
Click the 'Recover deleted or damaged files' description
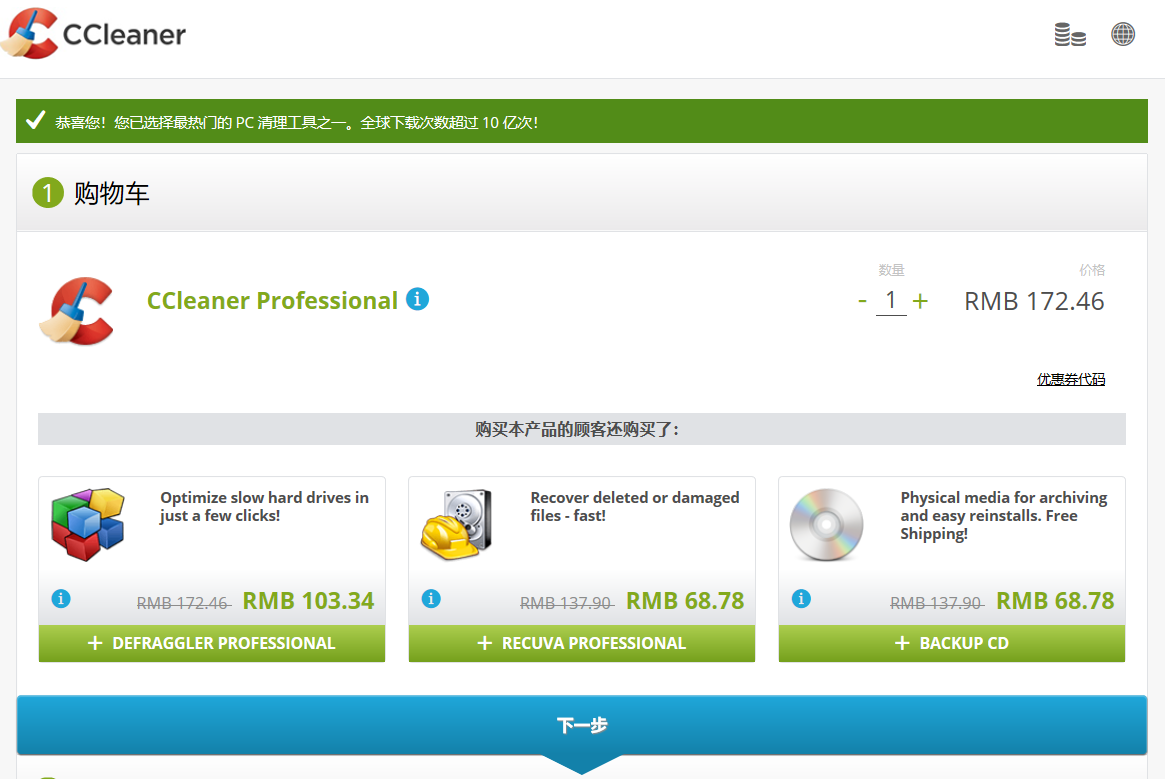click(x=635, y=506)
